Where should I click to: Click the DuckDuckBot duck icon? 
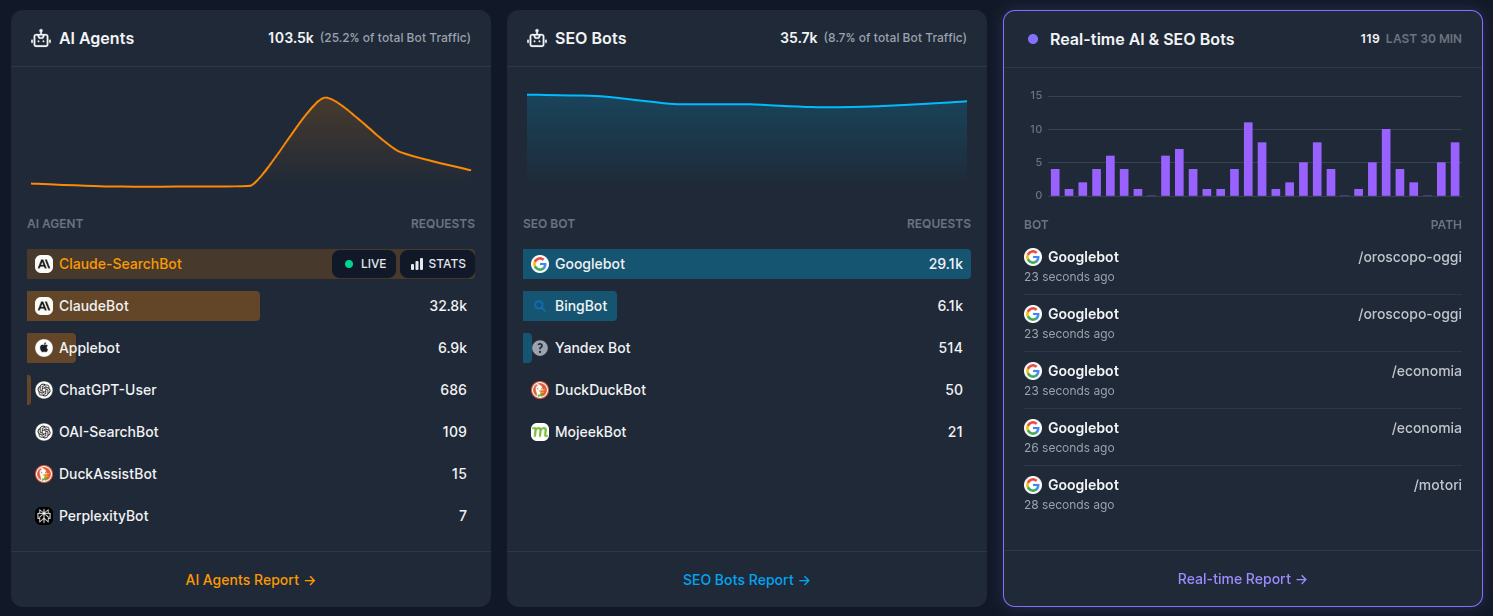point(540,390)
